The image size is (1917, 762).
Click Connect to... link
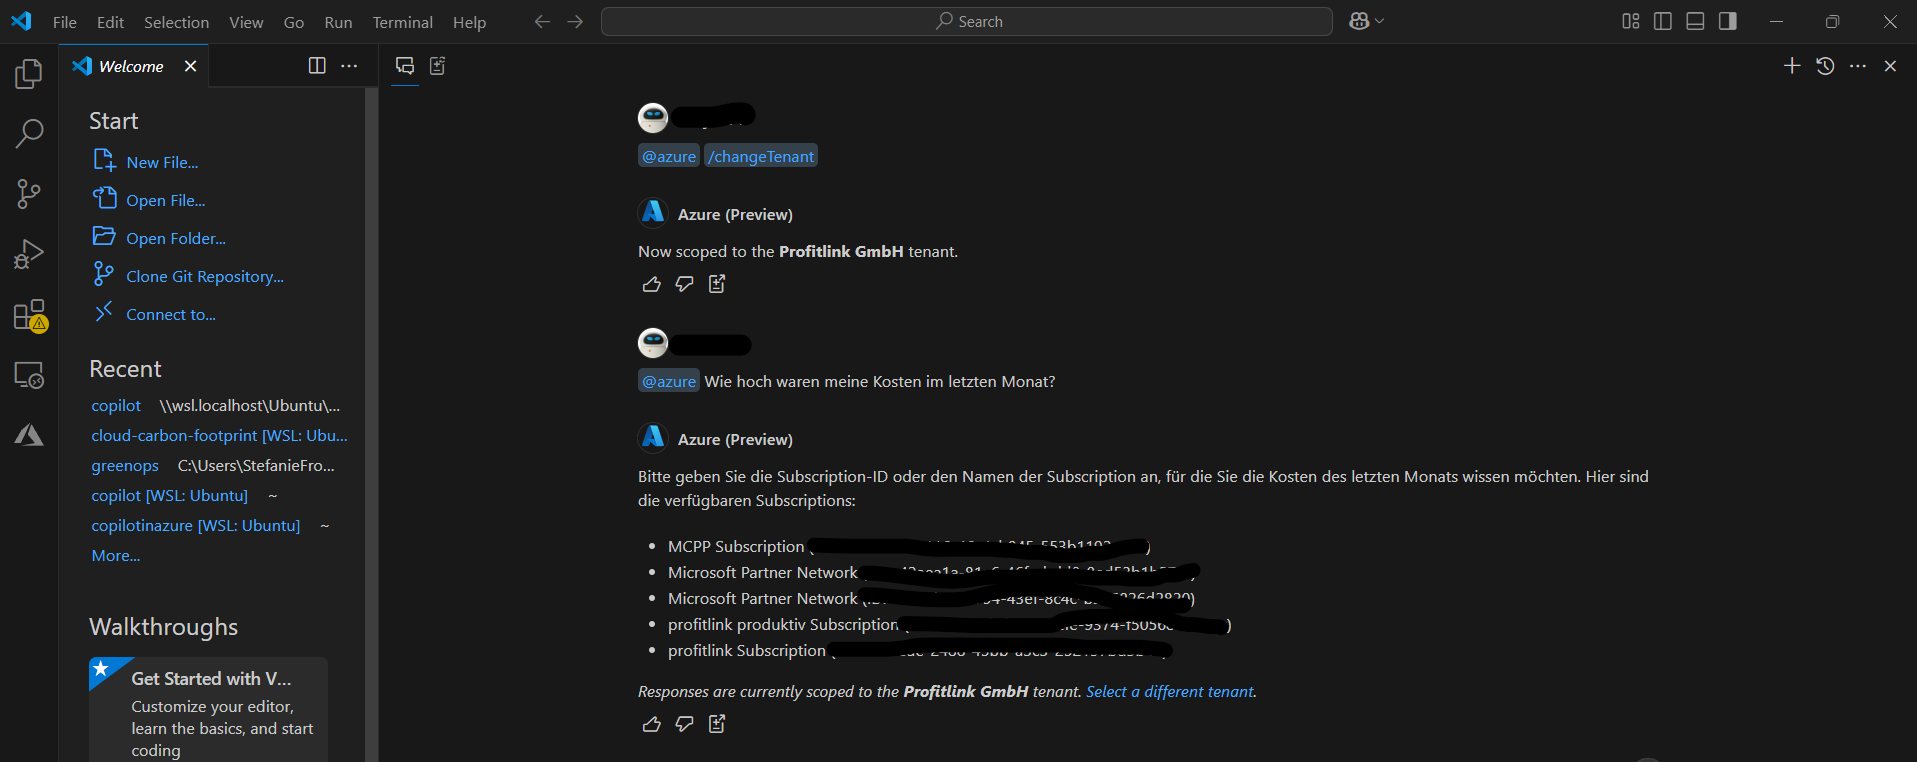coord(171,314)
